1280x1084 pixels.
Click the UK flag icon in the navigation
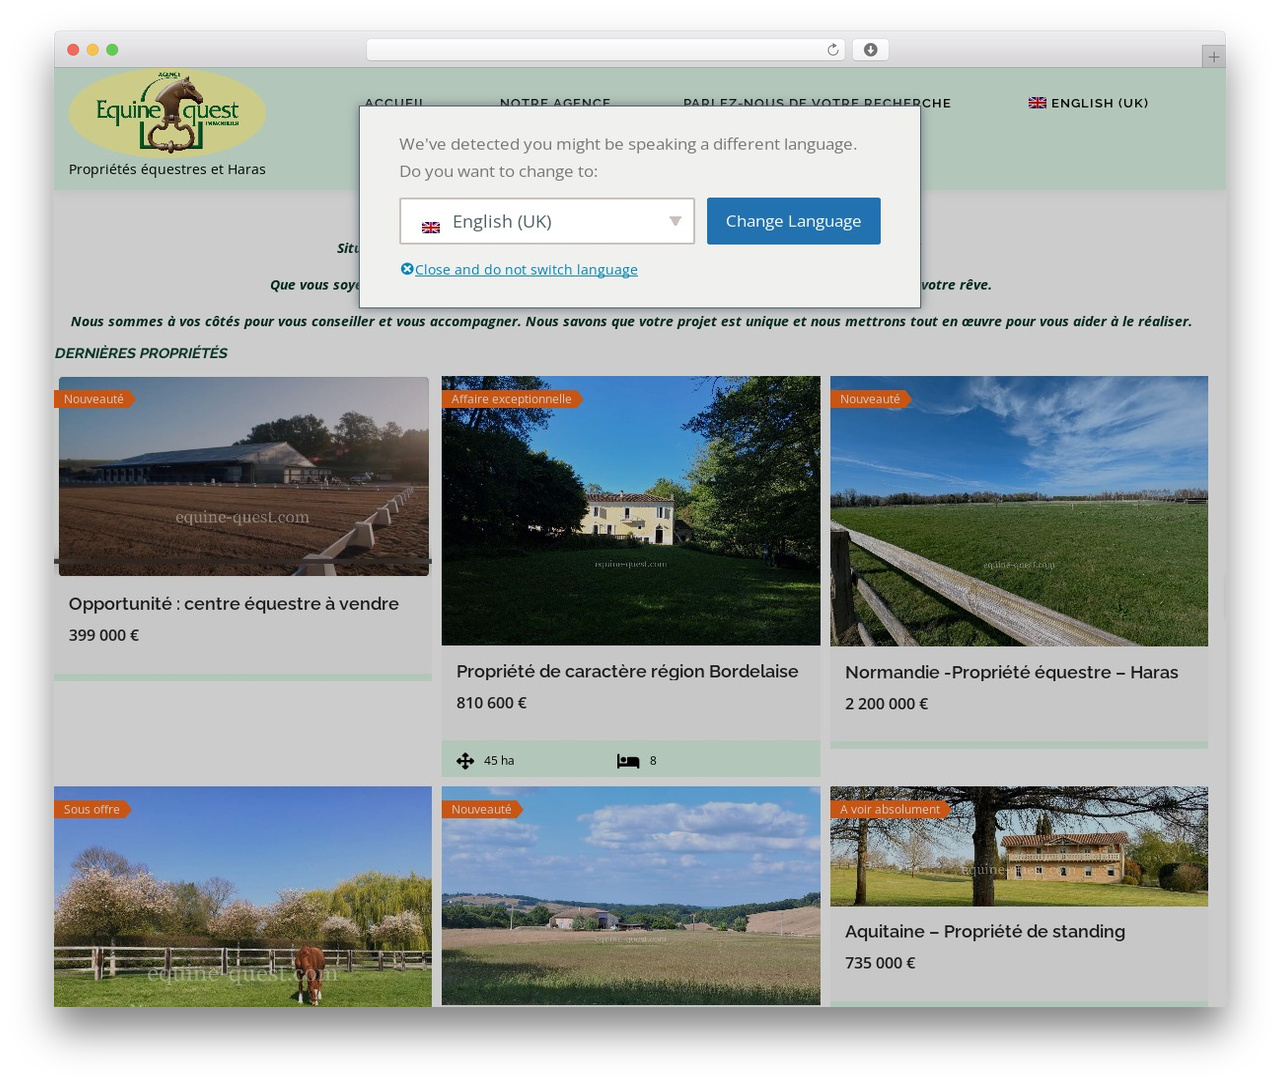click(x=1037, y=103)
